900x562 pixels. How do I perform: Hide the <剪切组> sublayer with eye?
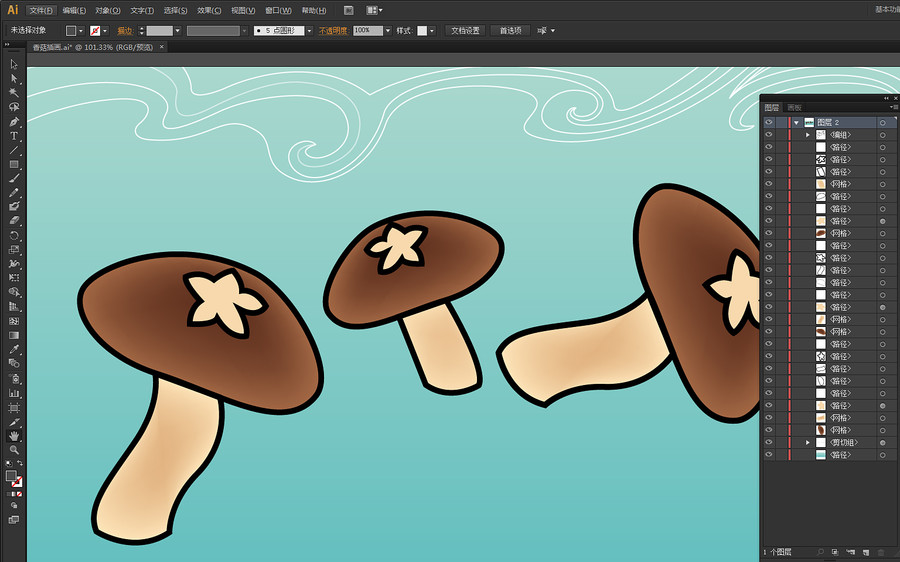point(769,443)
